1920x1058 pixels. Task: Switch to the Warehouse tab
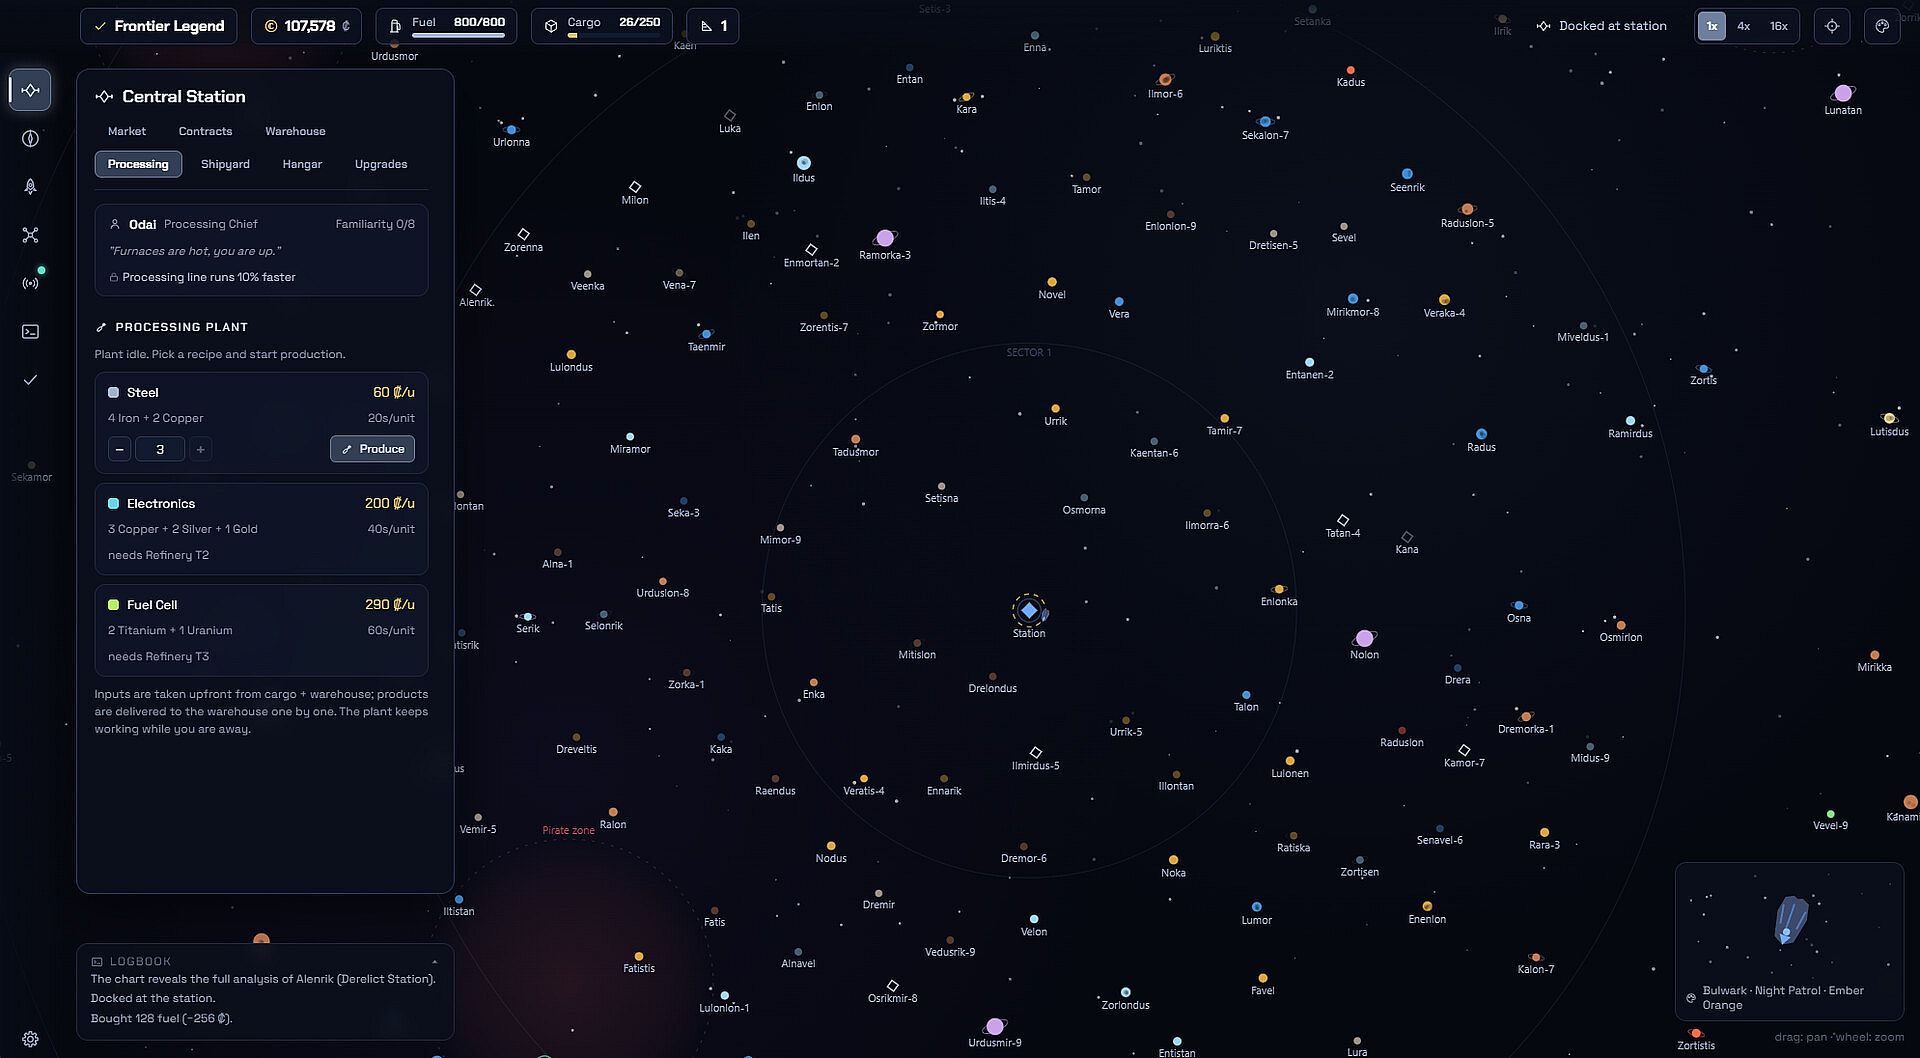pyautogui.click(x=295, y=131)
